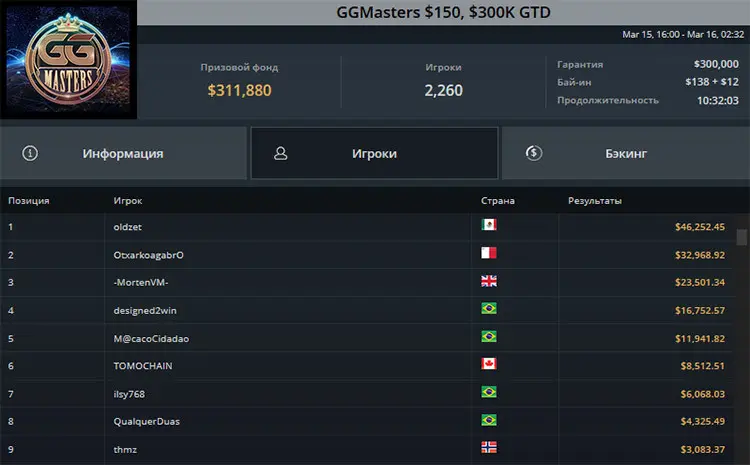Click Brazil flag icon for M@cacoCidadao
Viewport: 750px width, 465px height.
coord(489,336)
